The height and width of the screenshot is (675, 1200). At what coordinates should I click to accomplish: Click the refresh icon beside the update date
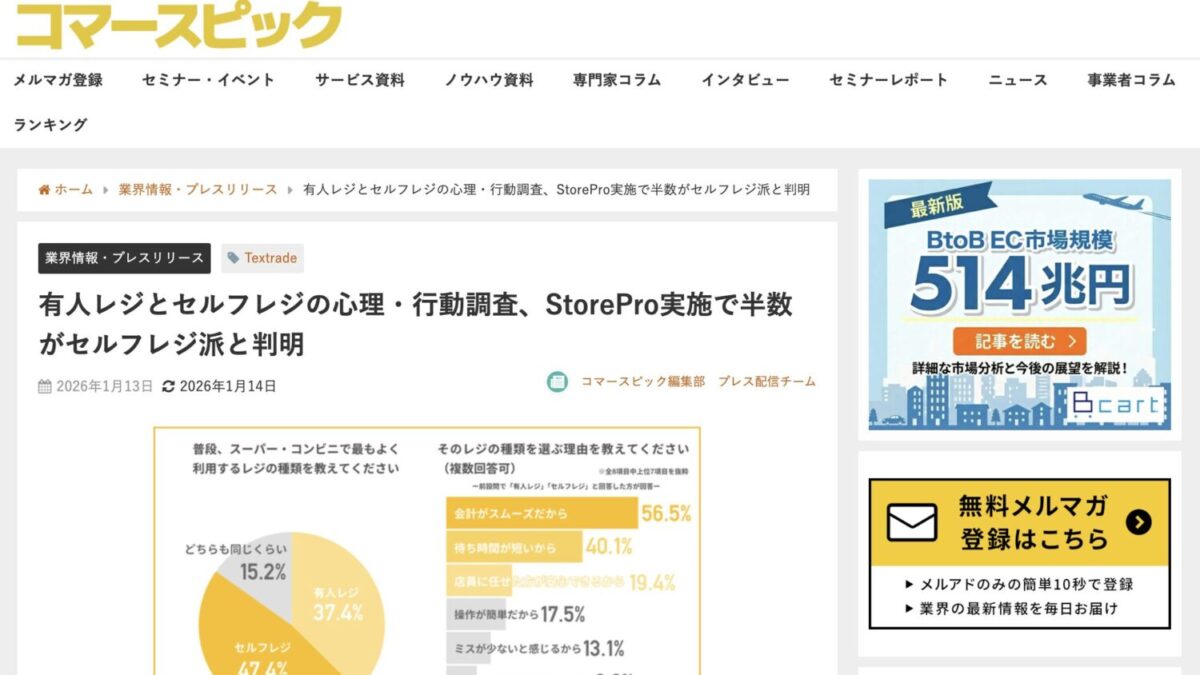(x=169, y=383)
